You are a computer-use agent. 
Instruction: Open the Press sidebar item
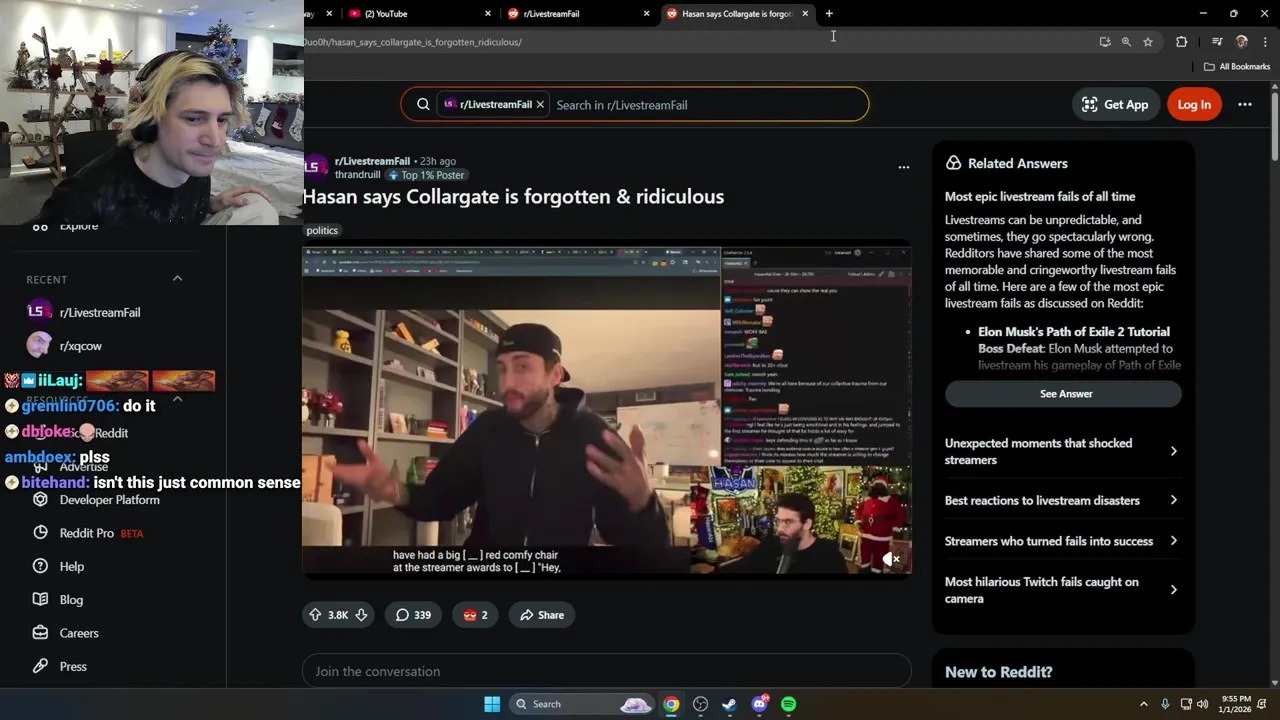[x=72, y=666]
